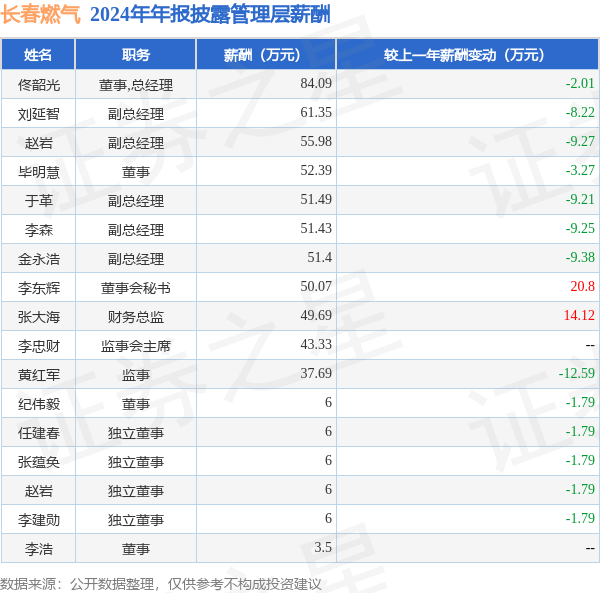600x593 pixels.
Task: Click the 监事会主席 job title cell
Action: coord(136,346)
